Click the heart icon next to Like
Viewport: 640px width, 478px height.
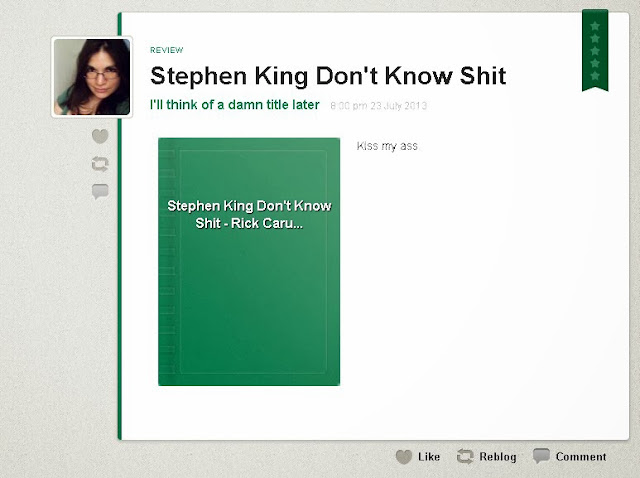pyautogui.click(x=404, y=457)
